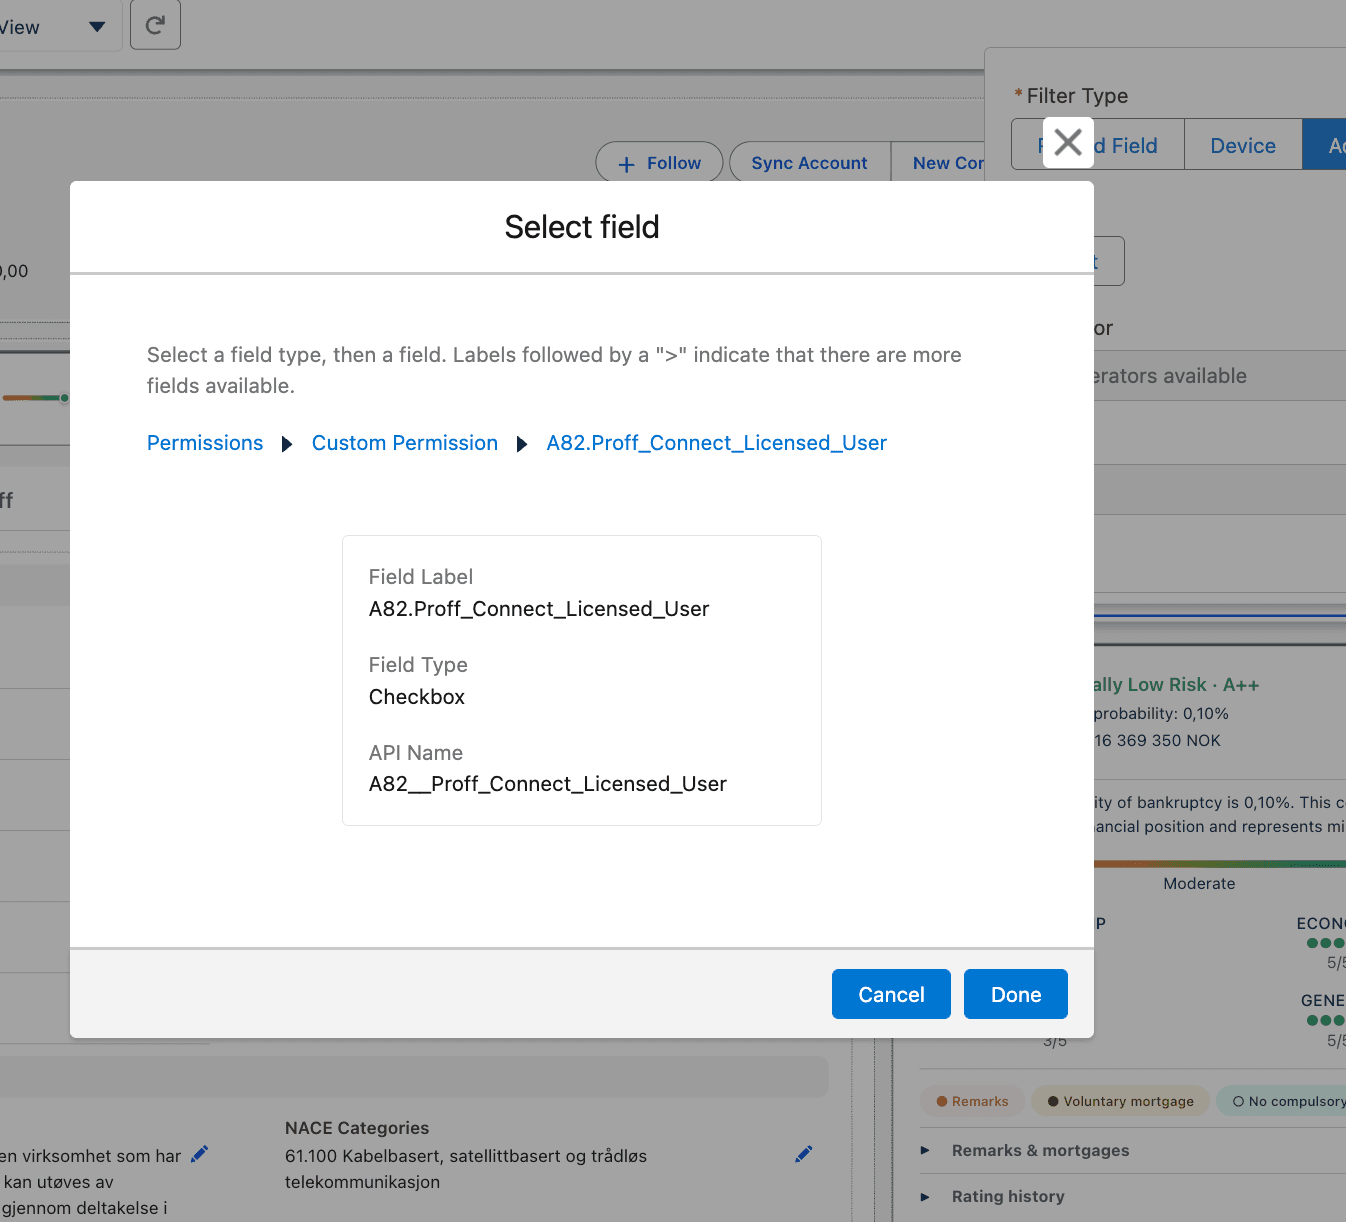Select A82.Proff_Connect_Licensed_User breadcrumb link
The width and height of the screenshot is (1346, 1222).
pos(717,443)
